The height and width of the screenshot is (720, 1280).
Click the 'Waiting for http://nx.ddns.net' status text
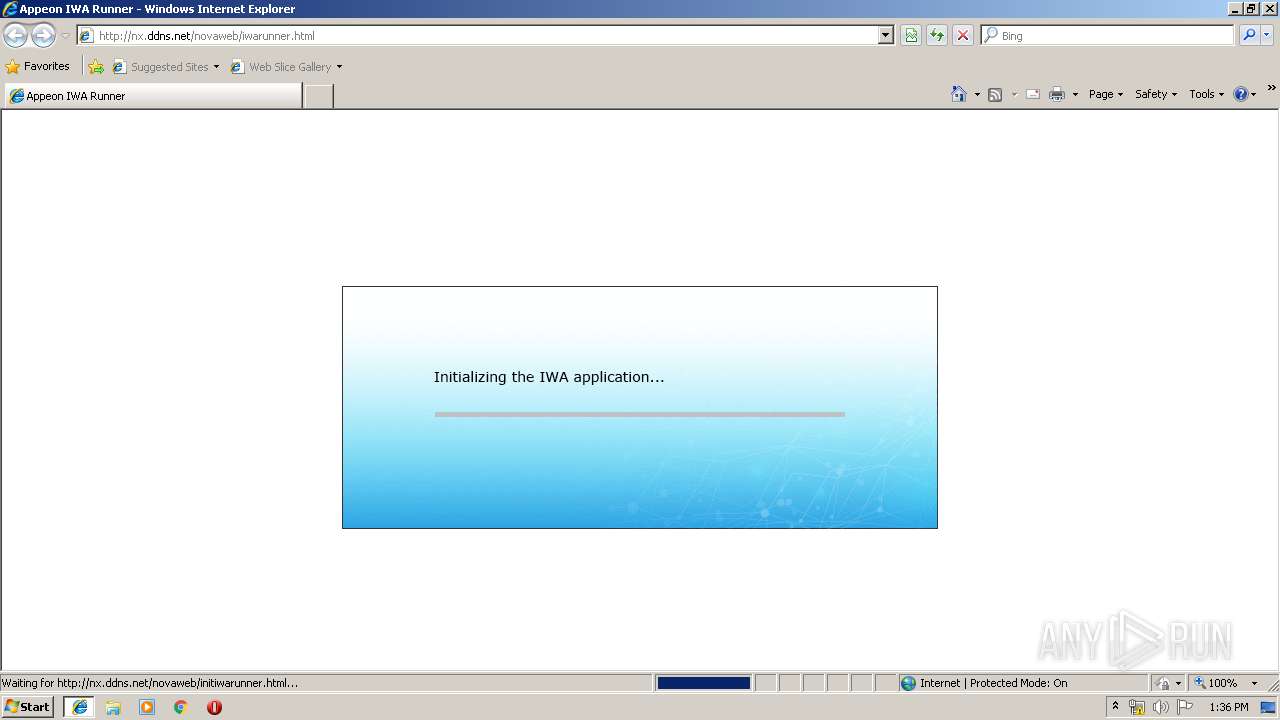coord(150,683)
